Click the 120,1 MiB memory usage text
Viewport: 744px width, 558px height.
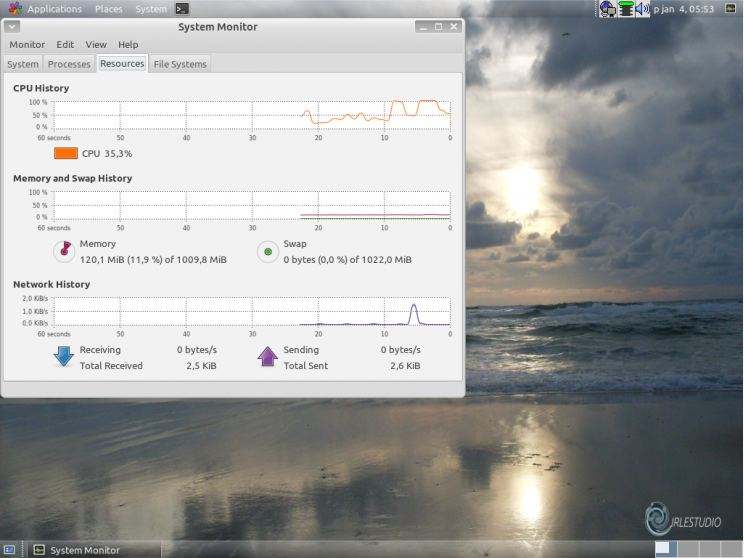pyautogui.click(x=153, y=260)
